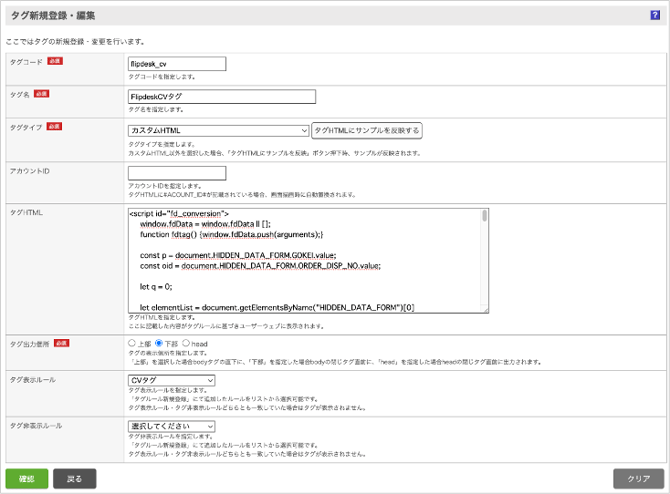Choose the head radio option
The height and width of the screenshot is (494, 670).
[186, 343]
